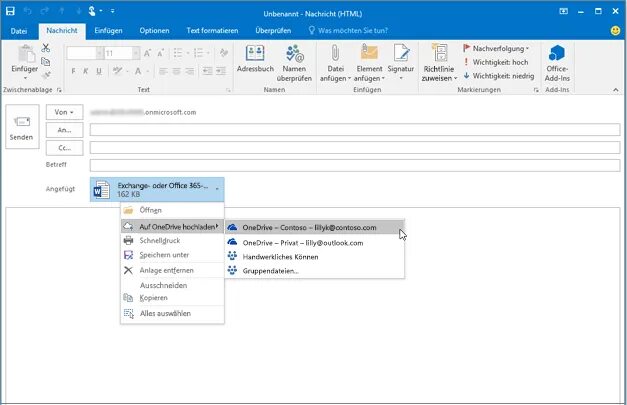Toggle Wichtigkeit: hoch flag
627x405 pixels.
click(496, 62)
